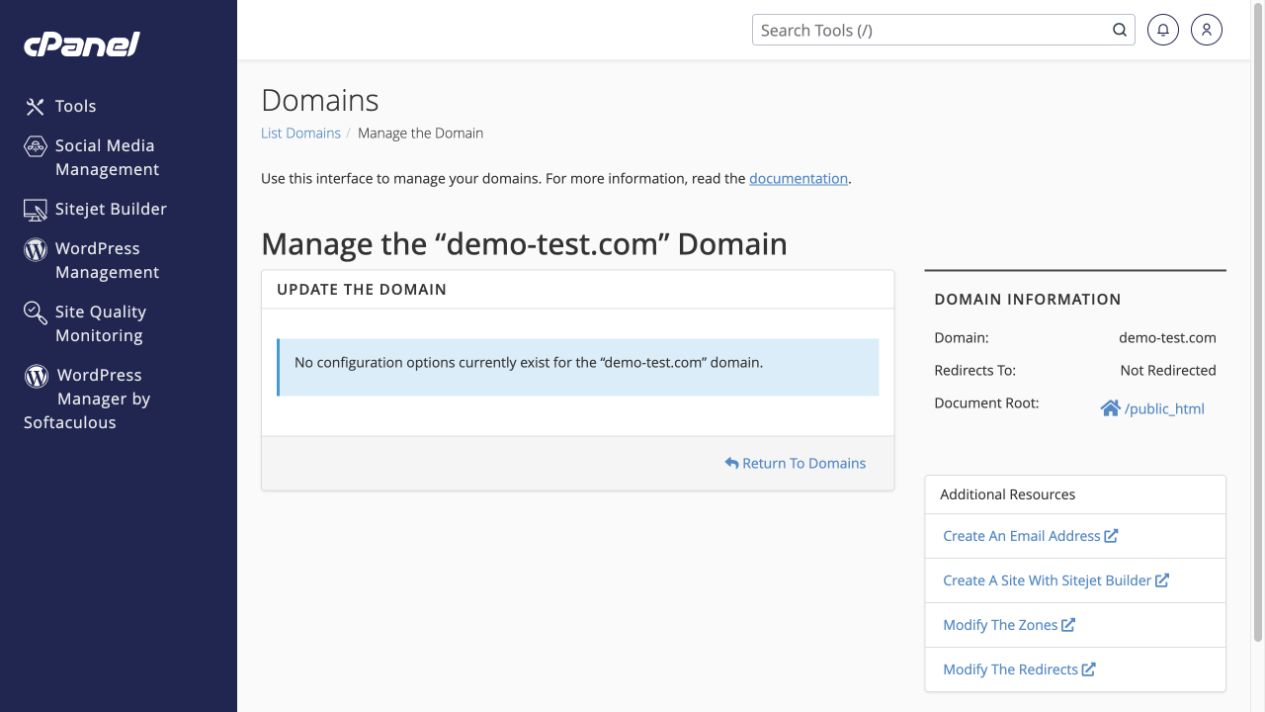This screenshot has width=1265, height=712.
Task: Open Social Media Management icon in sidebar
Action: click(x=35, y=146)
